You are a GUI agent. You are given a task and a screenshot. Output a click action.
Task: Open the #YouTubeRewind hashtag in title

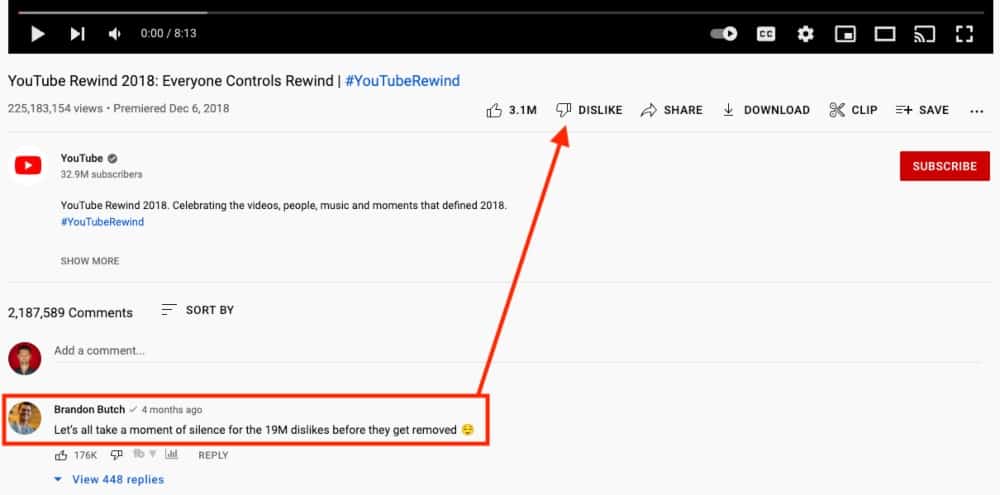point(402,81)
